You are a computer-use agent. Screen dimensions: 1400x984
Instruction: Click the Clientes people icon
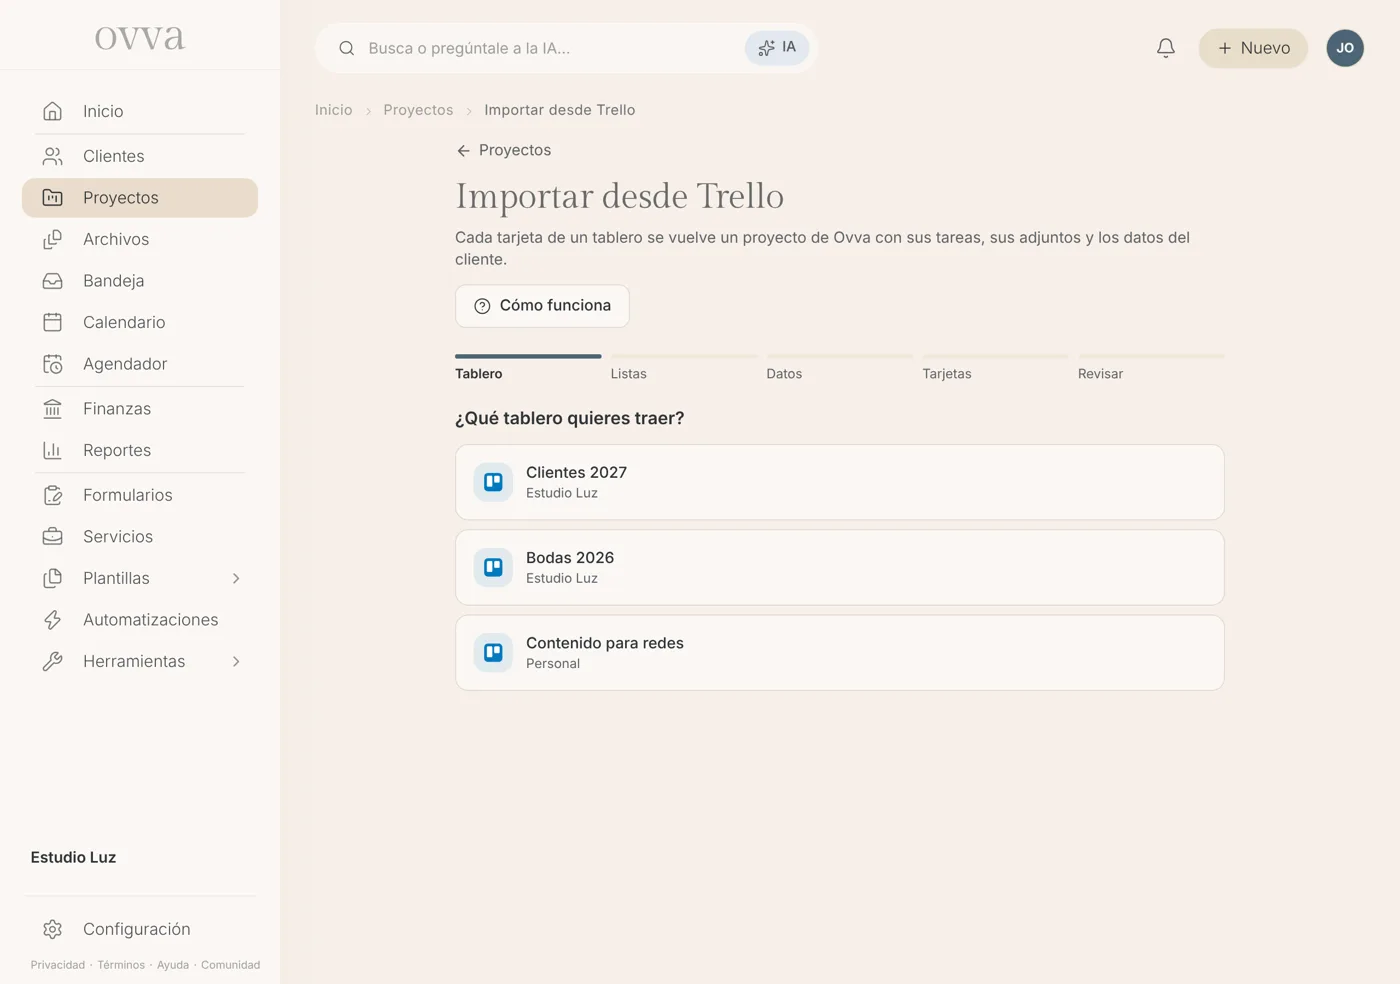(53, 156)
